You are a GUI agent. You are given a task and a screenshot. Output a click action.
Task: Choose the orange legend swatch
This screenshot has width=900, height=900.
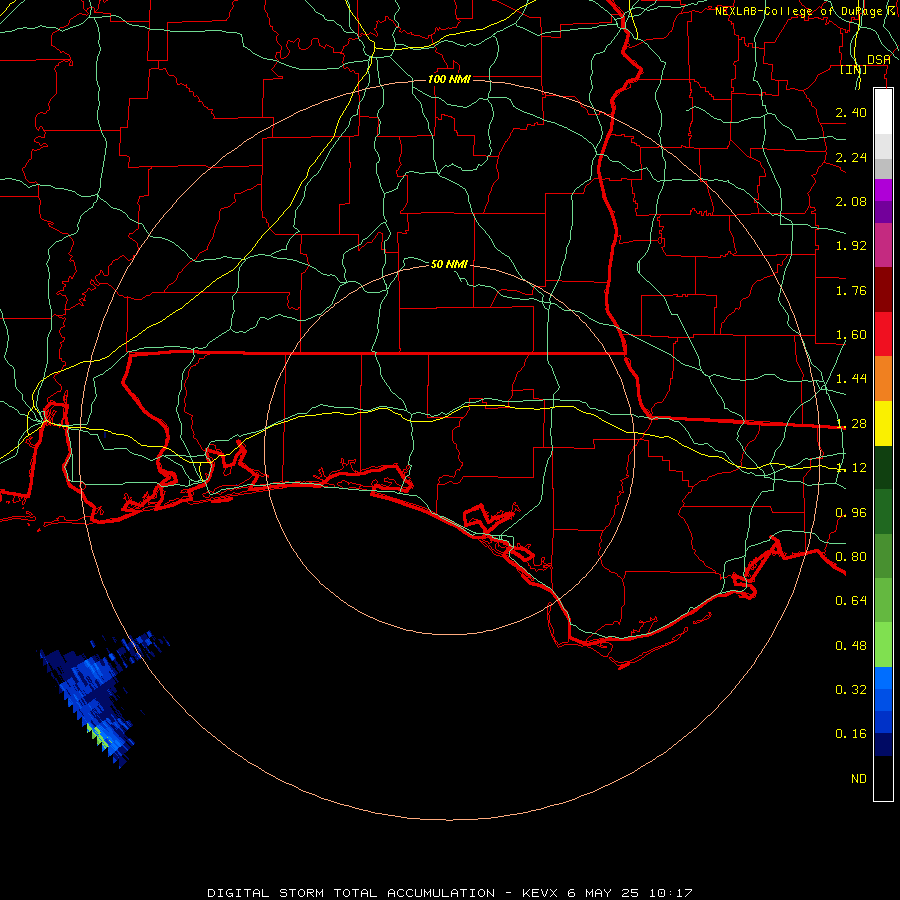click(883, 378)
